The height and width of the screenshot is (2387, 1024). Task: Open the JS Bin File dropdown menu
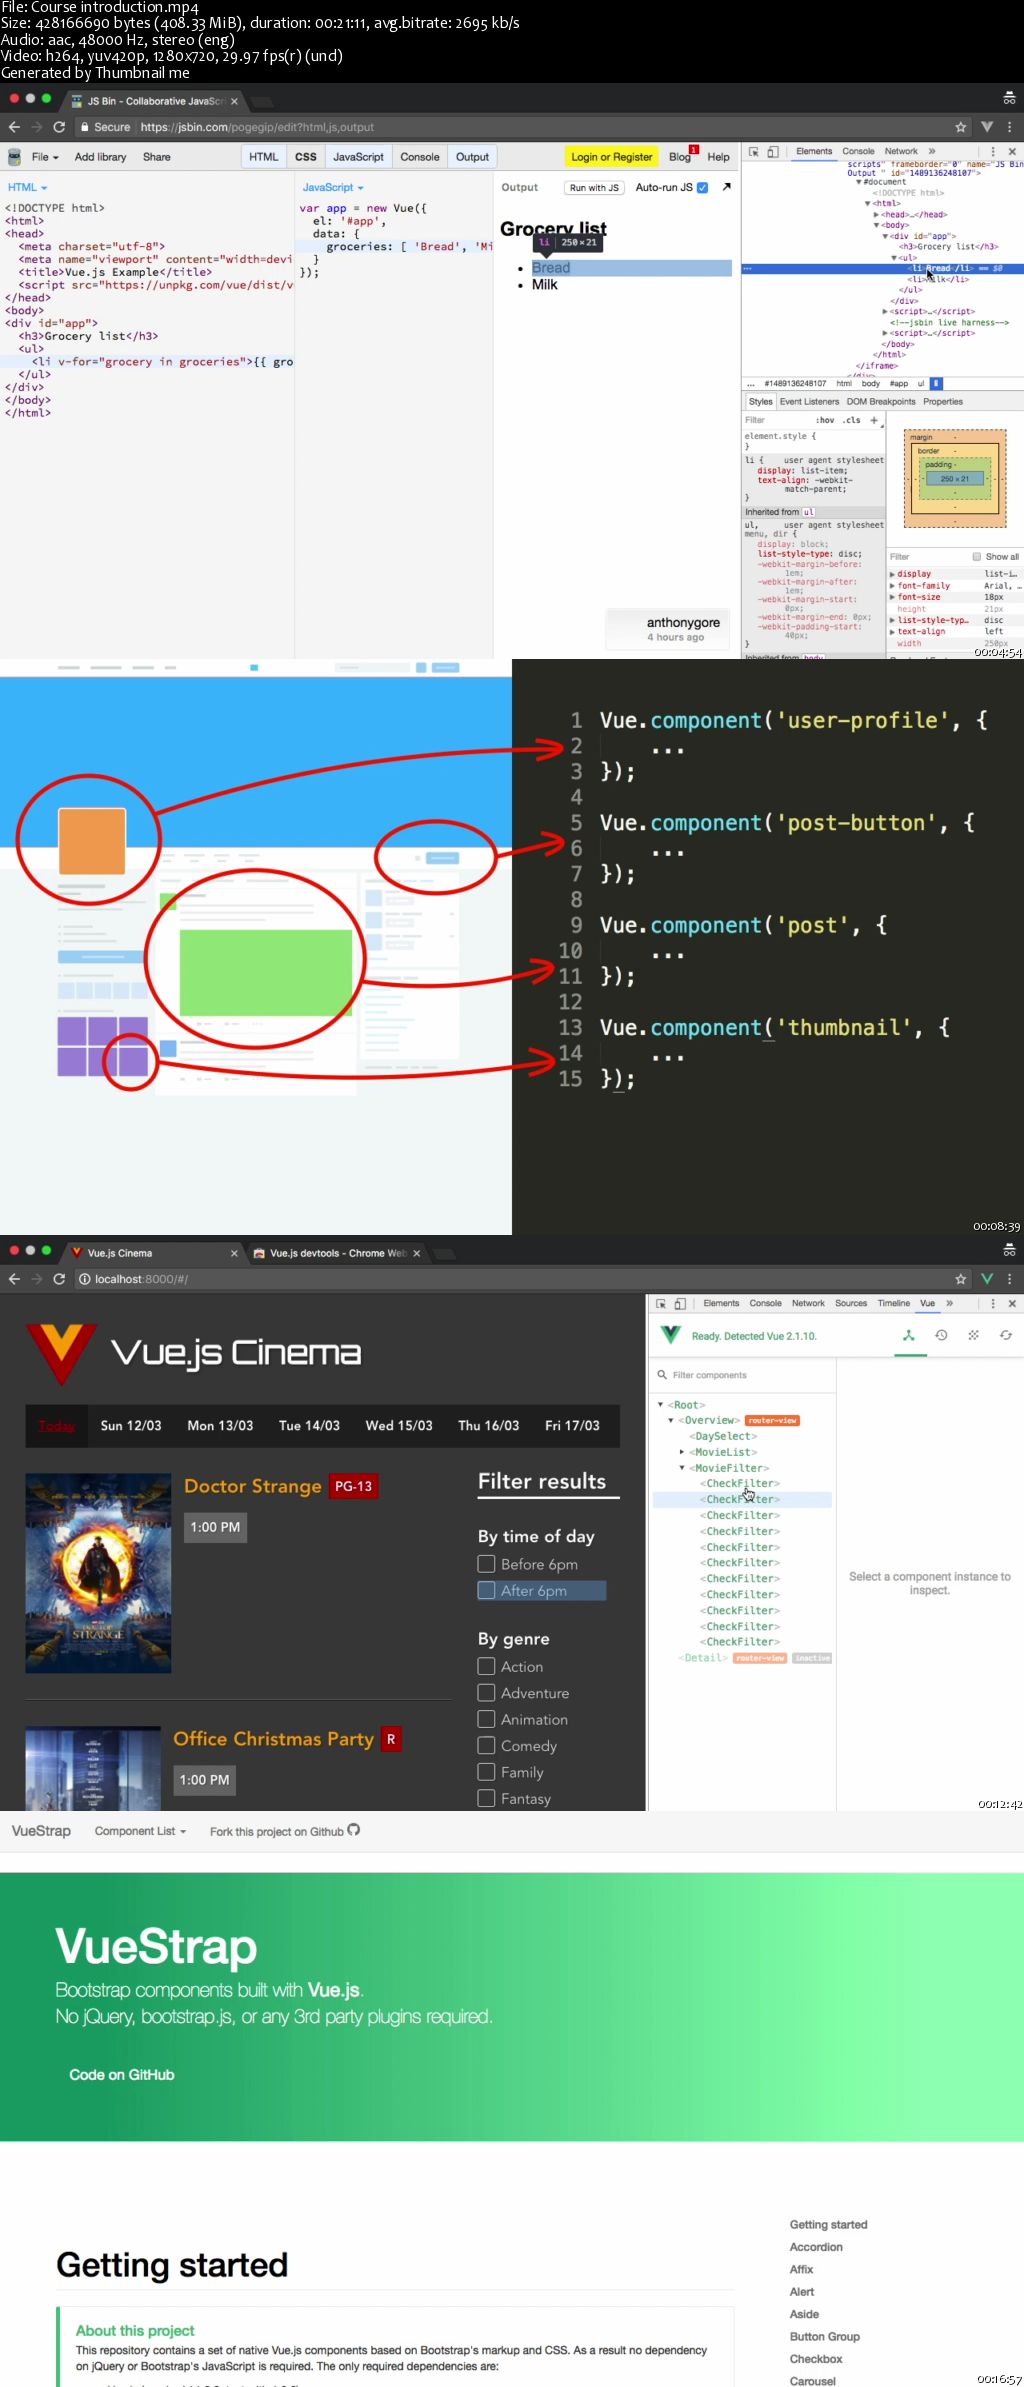45,157
